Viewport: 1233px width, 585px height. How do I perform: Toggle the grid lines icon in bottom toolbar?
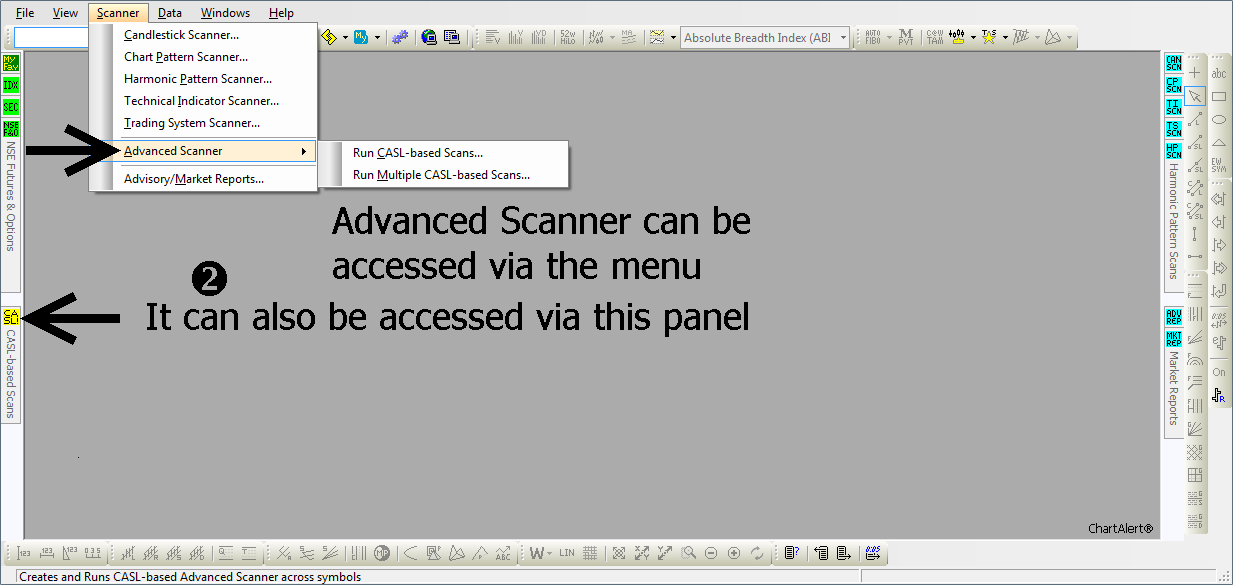(x=591, y=553)
